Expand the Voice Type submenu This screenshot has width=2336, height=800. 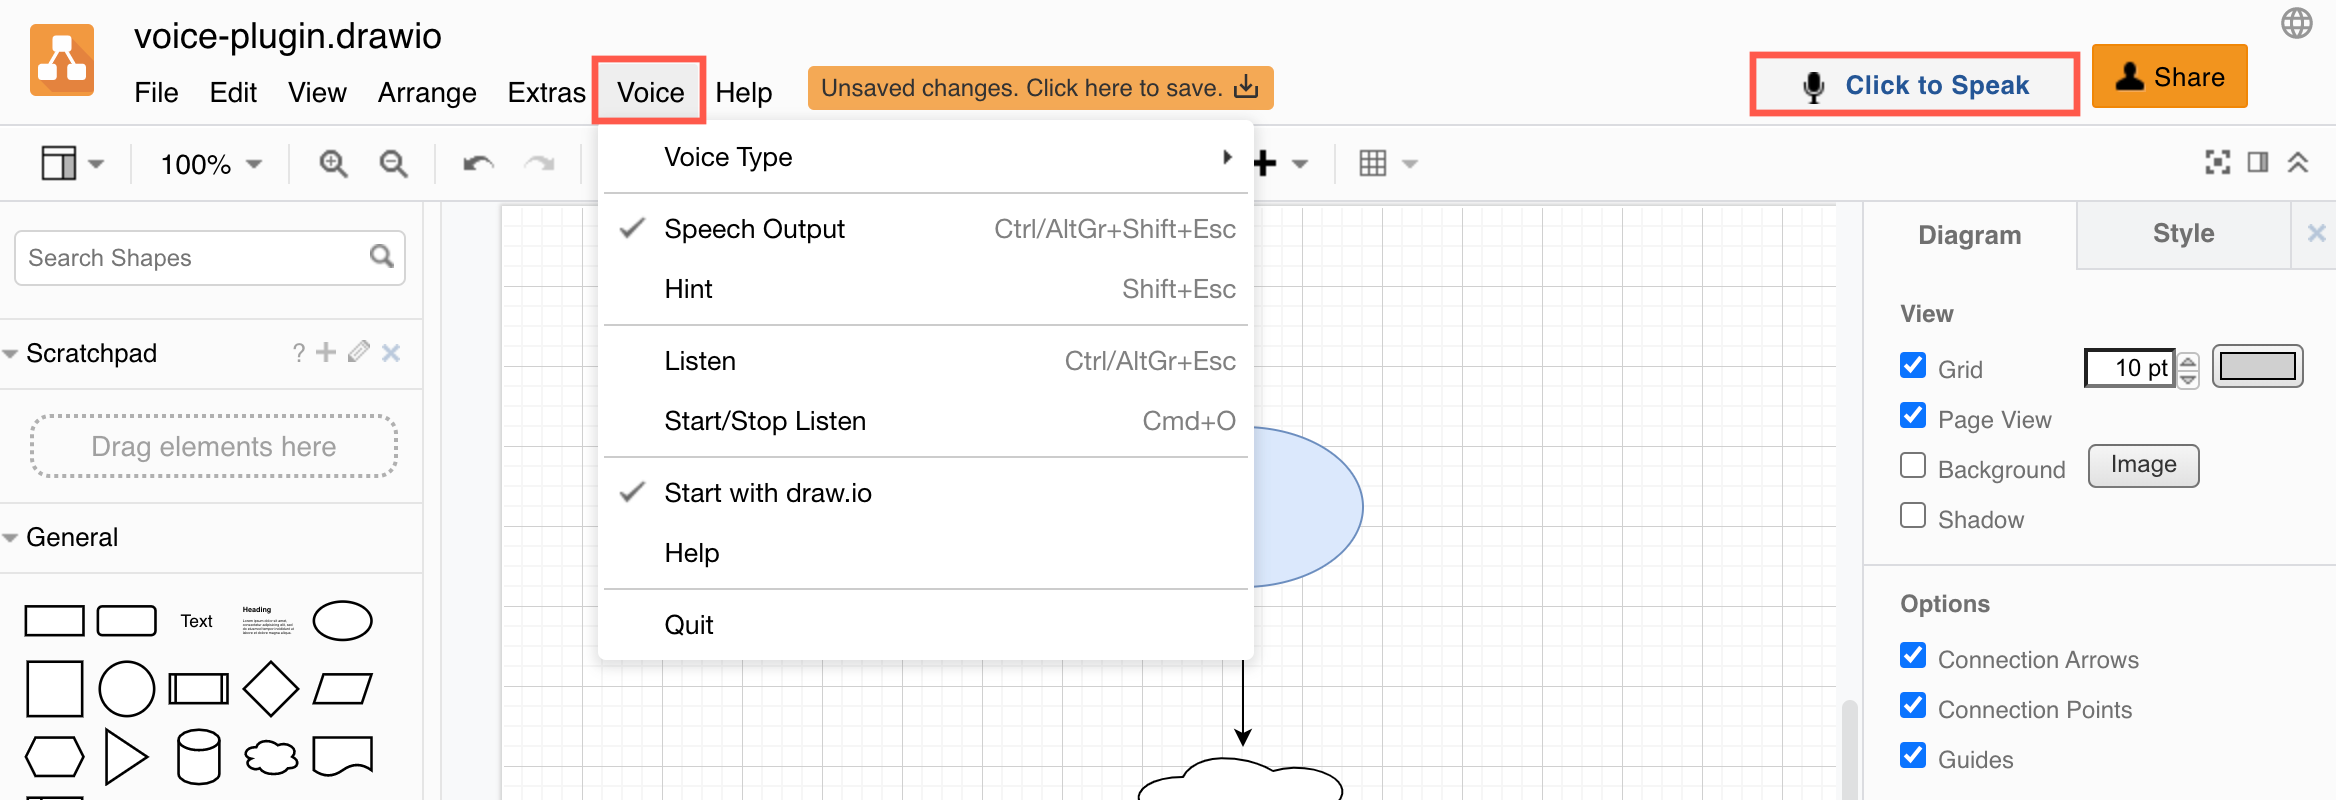[x=926, y=157]
